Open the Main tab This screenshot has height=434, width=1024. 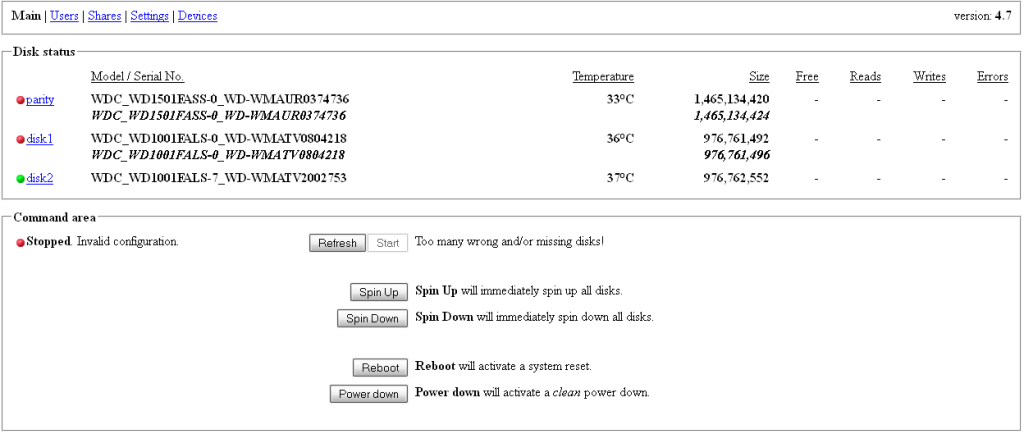pos(26,16)
